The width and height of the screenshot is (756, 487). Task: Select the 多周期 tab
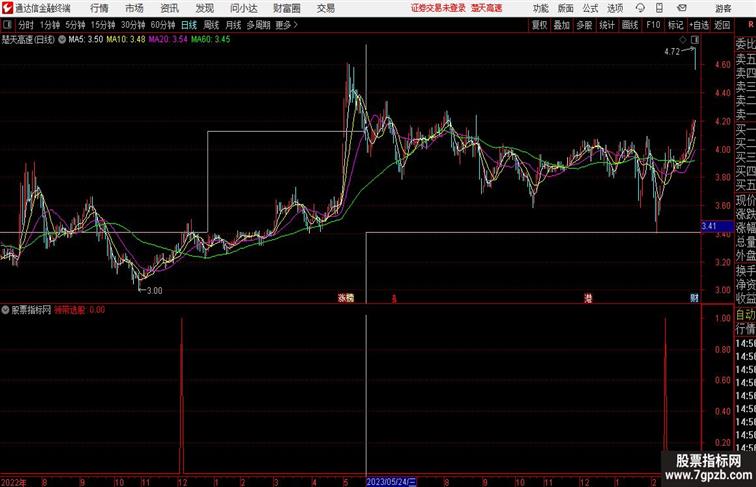click(258, 25)
